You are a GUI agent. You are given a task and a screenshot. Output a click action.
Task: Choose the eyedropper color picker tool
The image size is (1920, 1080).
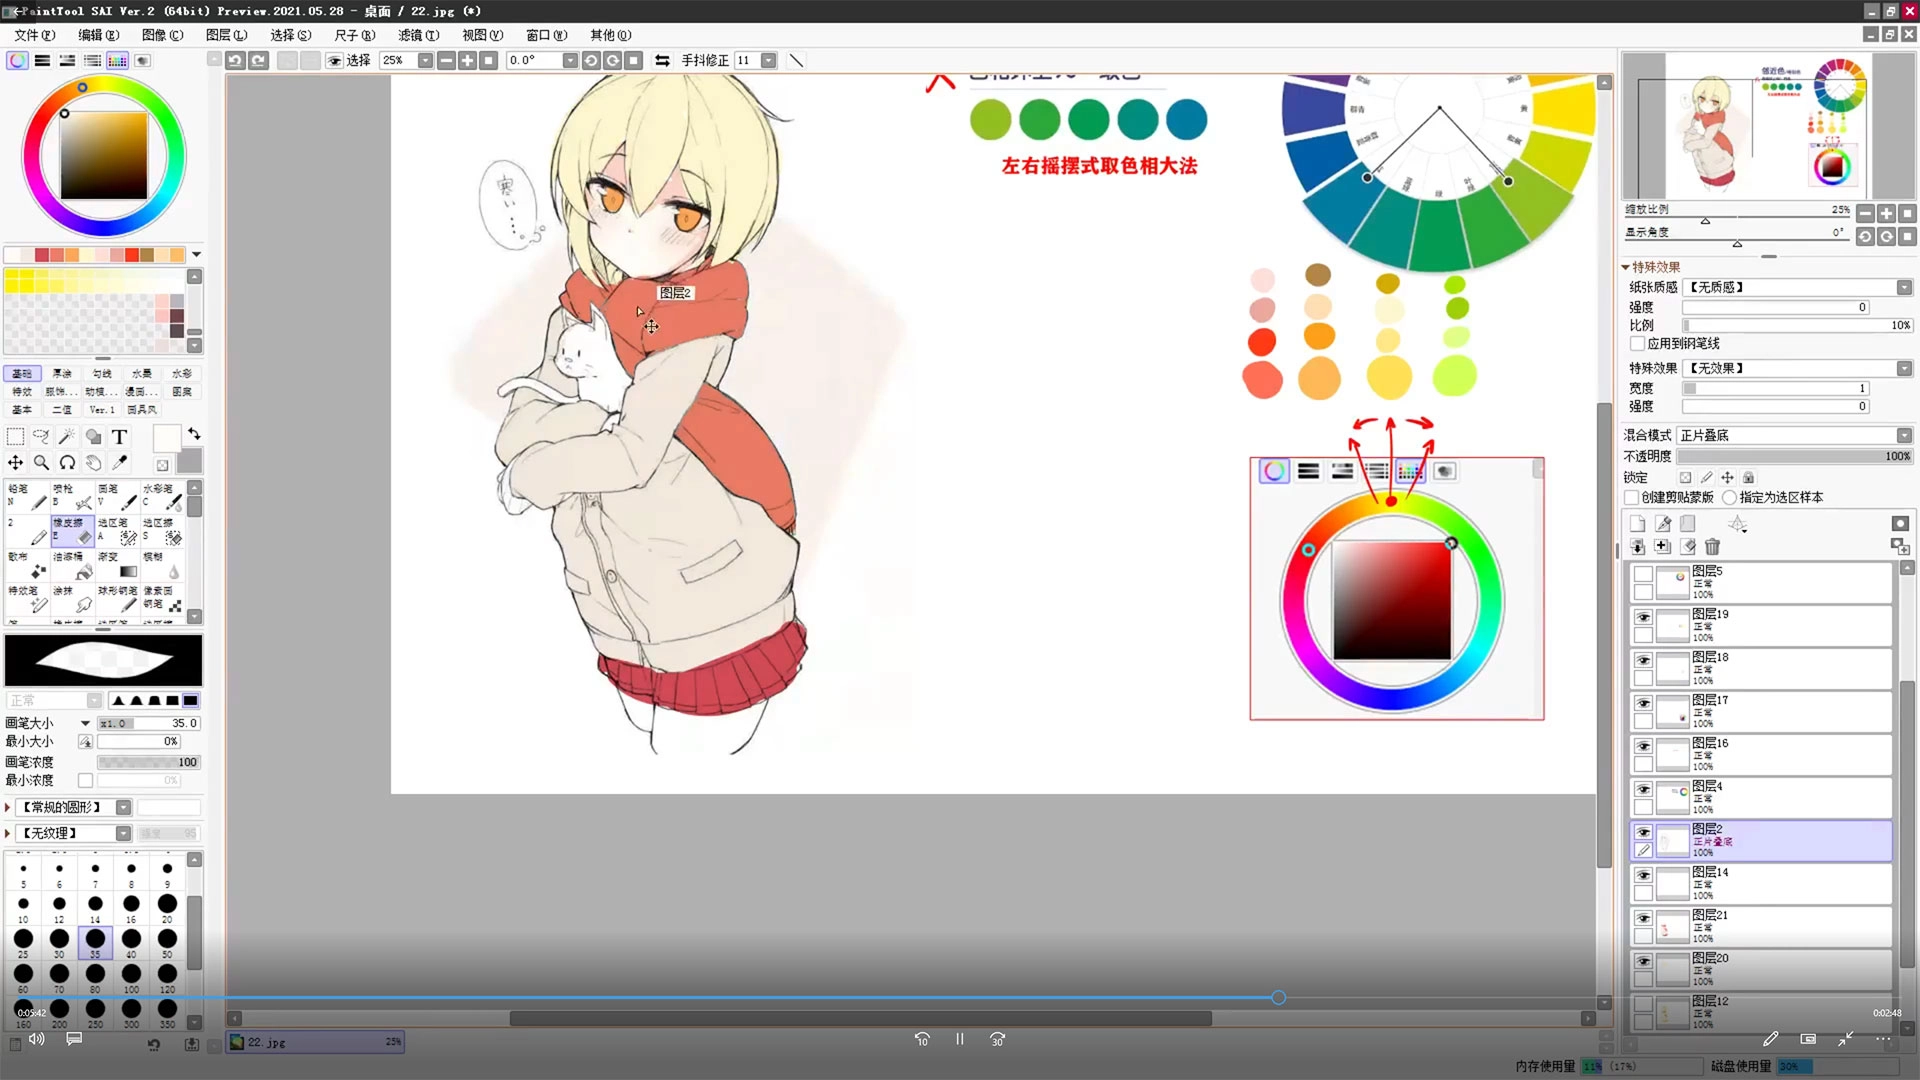120,462
